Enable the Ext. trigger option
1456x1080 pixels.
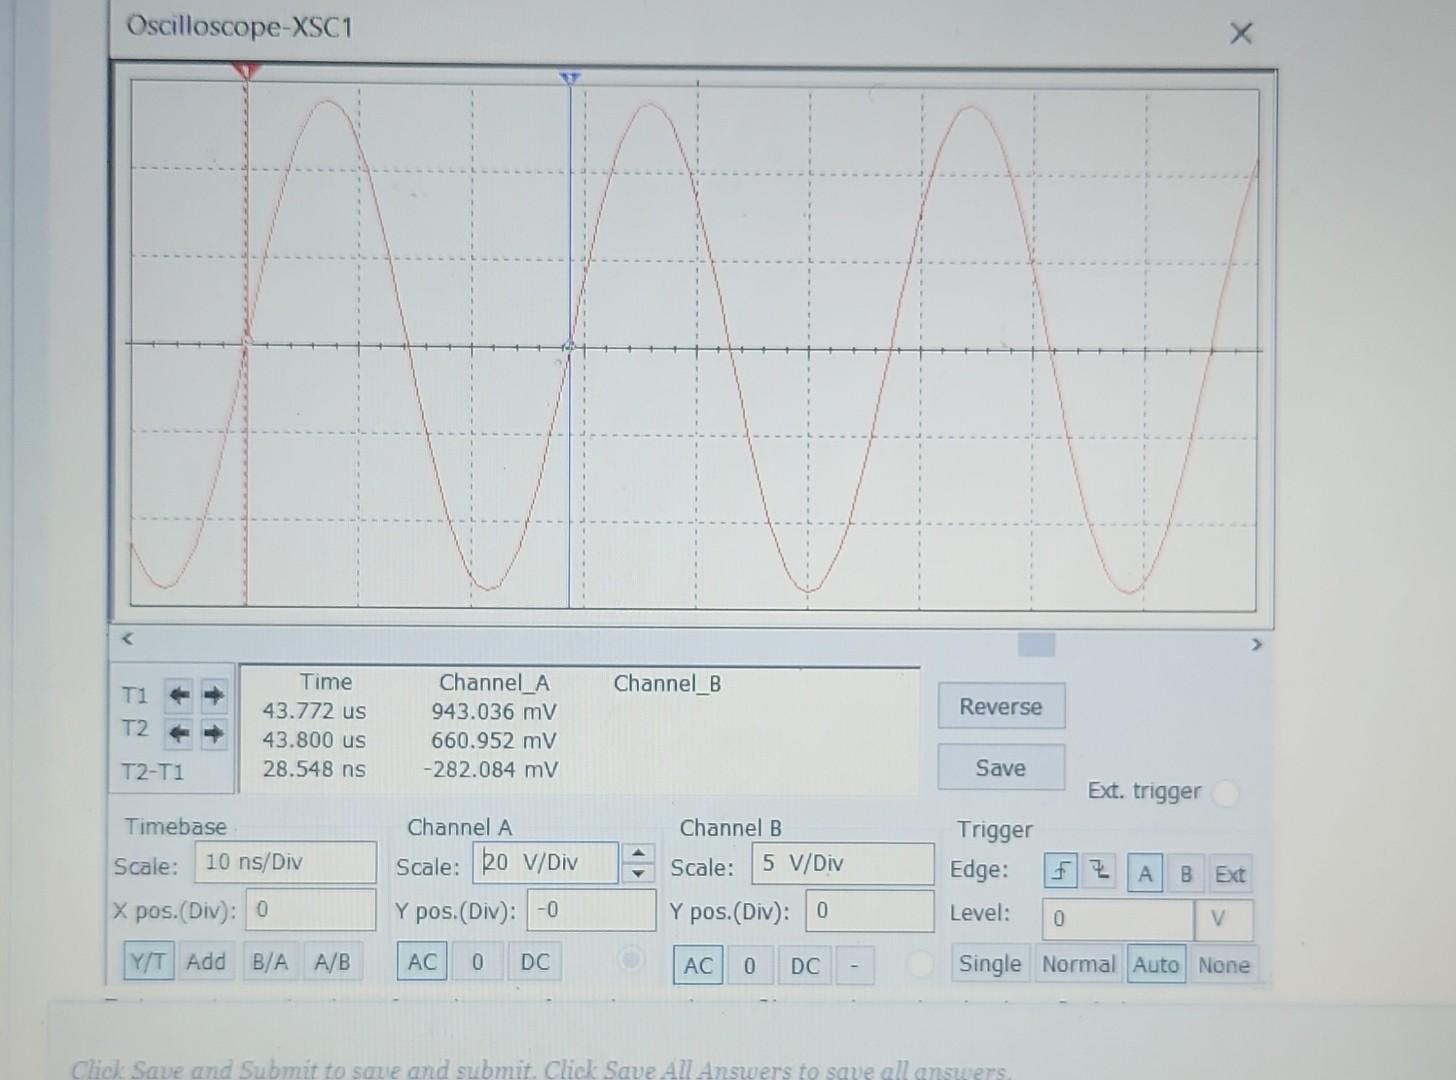point(1228,792)
